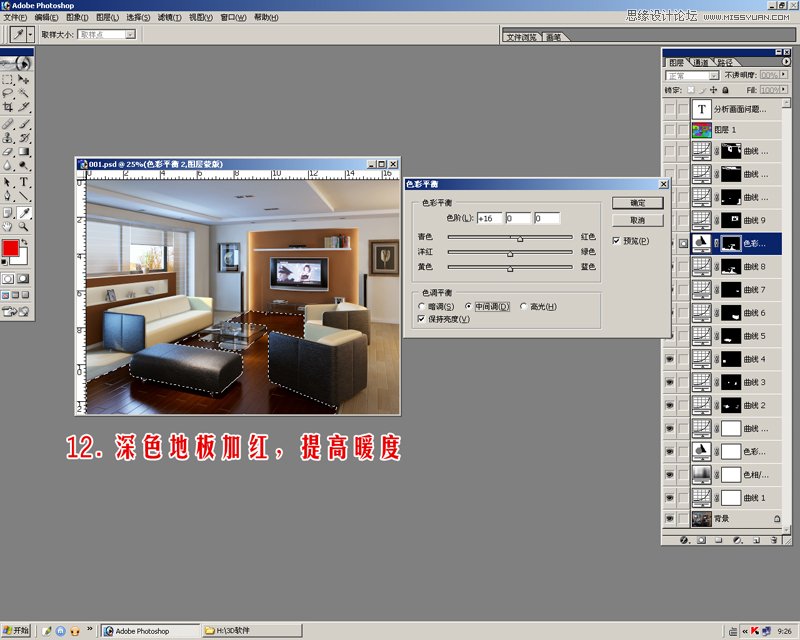Screen dimensions: 800x640
Task: Open the layer blend mode dropdown
Action: [714, 76]
